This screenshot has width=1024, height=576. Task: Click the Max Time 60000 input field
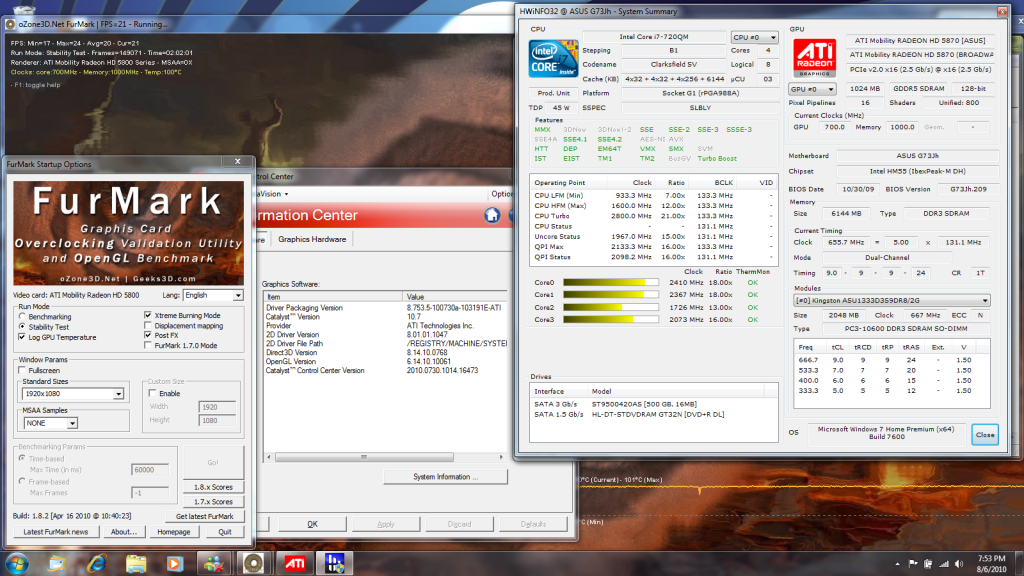point(150,470)
